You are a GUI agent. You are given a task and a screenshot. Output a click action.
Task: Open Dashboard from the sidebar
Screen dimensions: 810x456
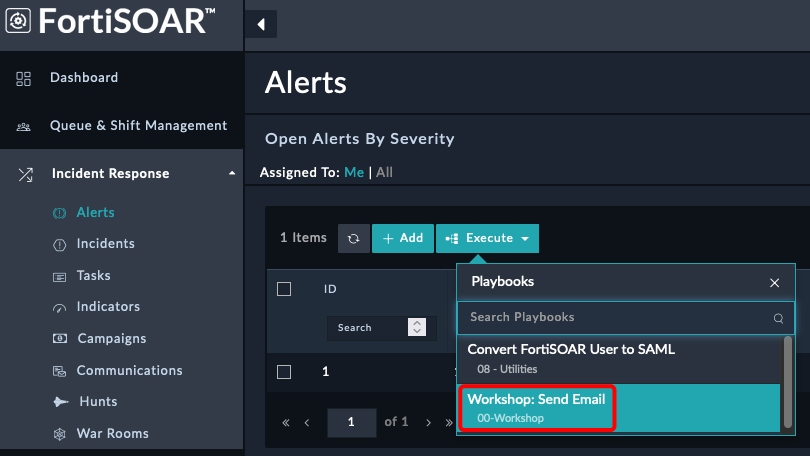coord(84,77)
